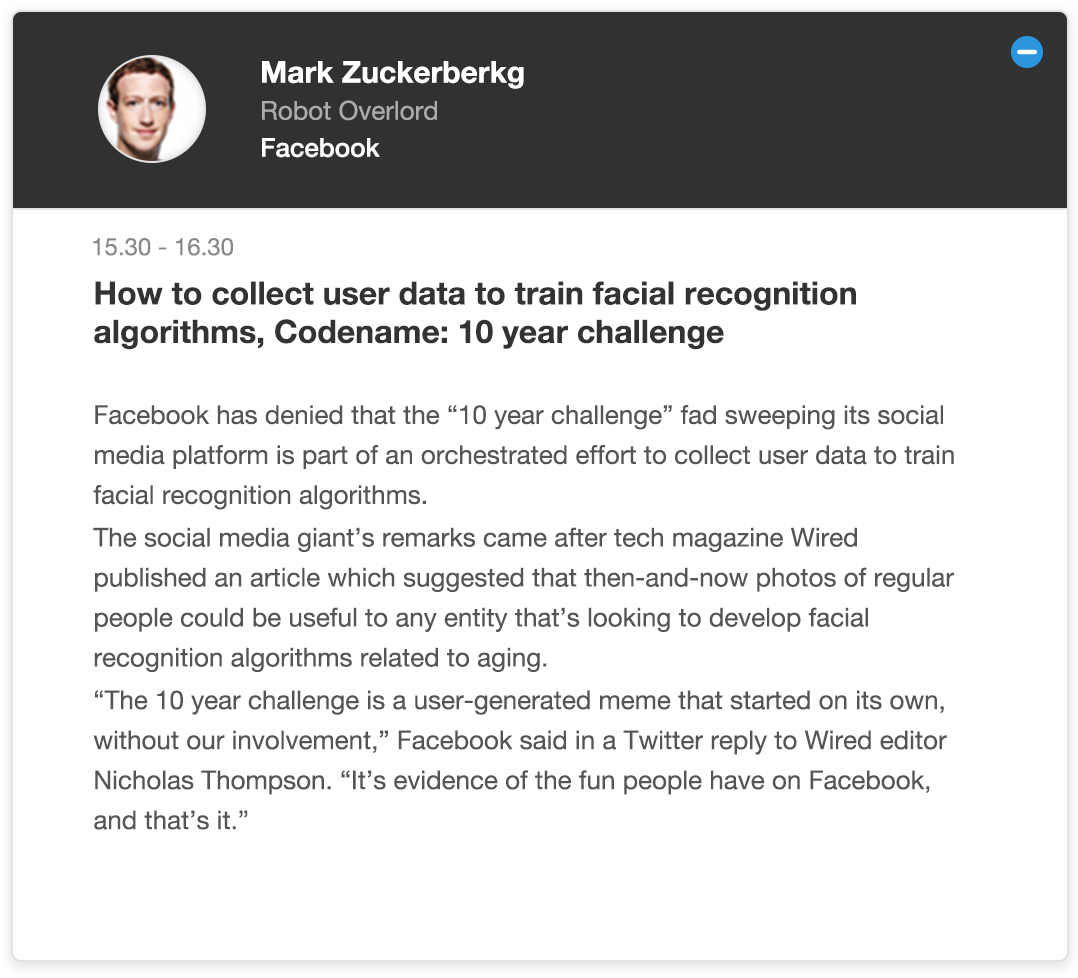This screenshot has height=978, width=1078.
Task: Click the speaker's circular avatar photo
Action: (x=152, y=109)
